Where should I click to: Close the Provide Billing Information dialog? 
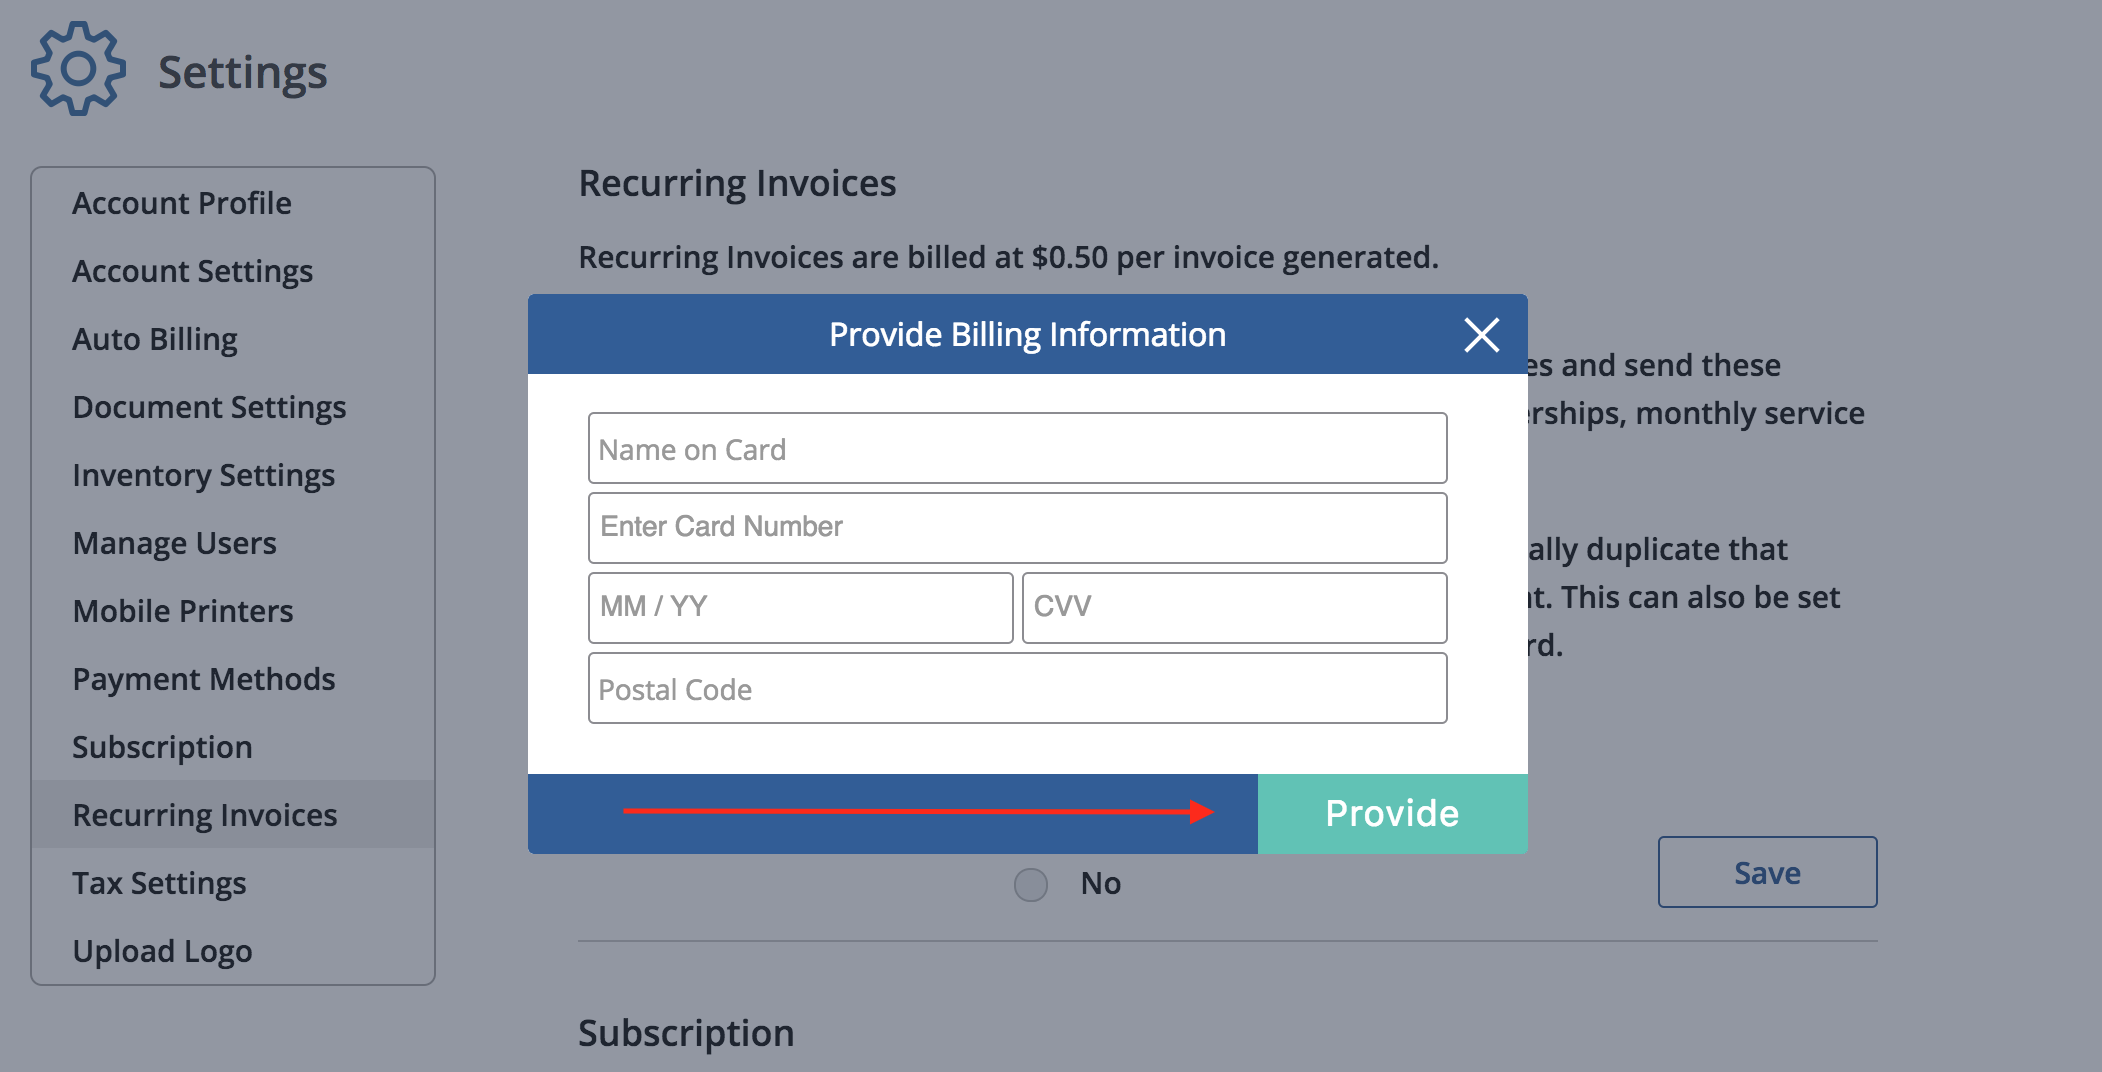1481,335
